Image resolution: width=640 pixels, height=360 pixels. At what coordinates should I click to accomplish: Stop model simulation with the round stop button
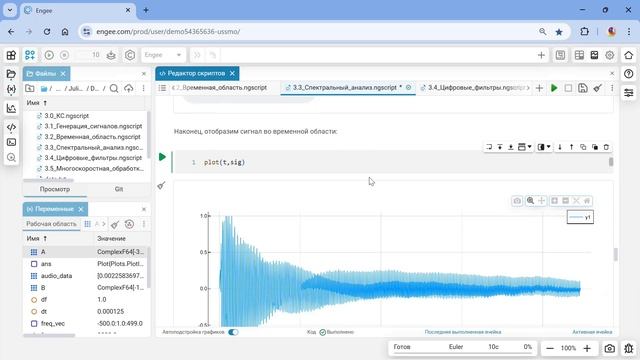pos(64,55)
